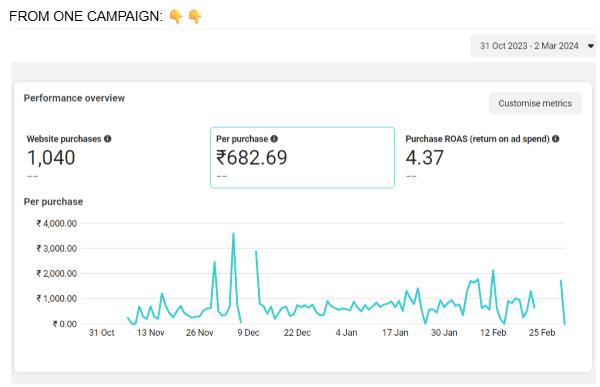Click the FROM ONE CAMPAIGN heading text
The height and width of the screenshot is (387, 600).
pyautogui.click(x=86, y=16)
